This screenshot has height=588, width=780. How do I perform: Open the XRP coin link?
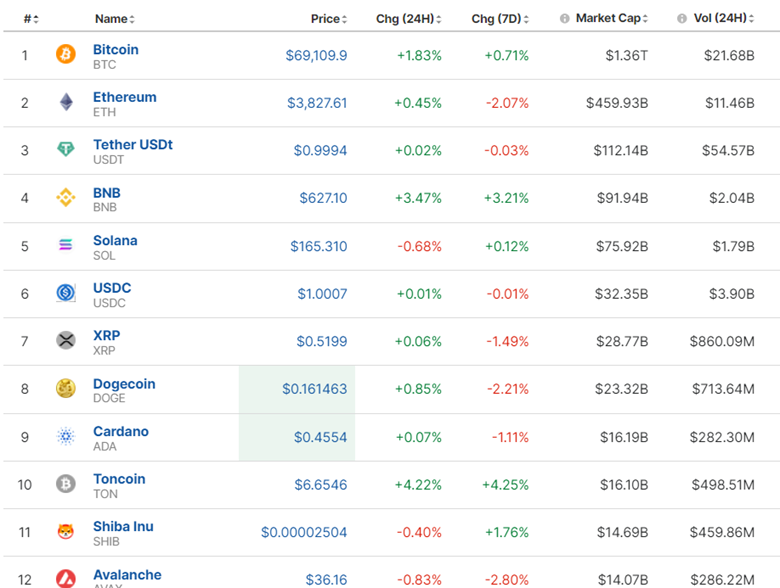[106, 335]
